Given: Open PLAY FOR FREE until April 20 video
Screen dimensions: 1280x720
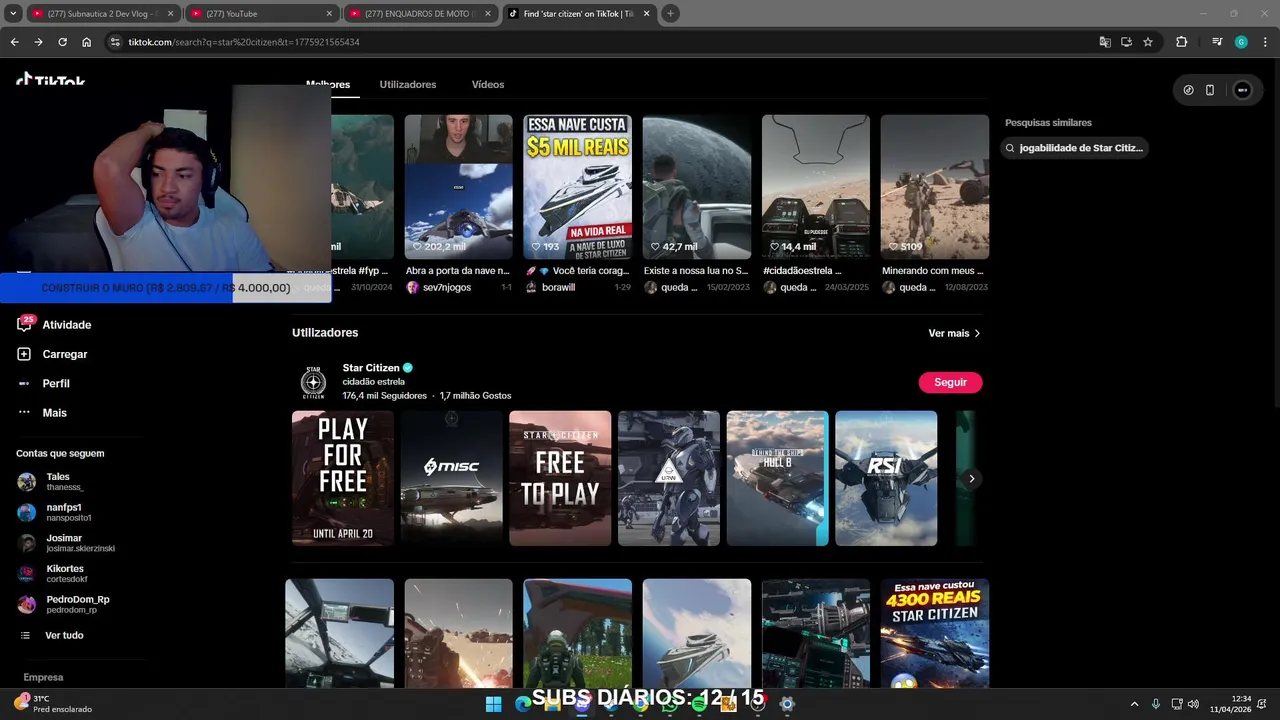Looking at the screenshot, I should pos(342,478).
